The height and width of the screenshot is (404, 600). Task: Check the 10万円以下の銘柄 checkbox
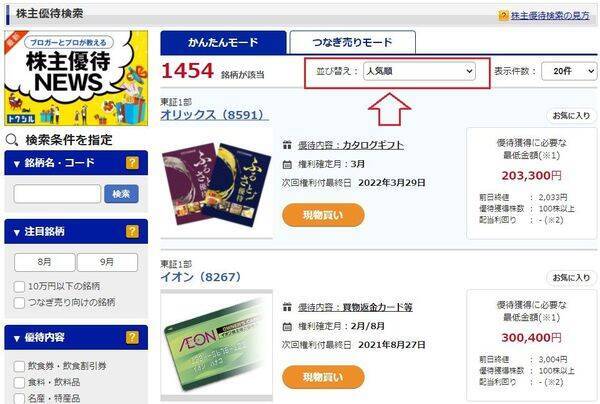[19, 287]
